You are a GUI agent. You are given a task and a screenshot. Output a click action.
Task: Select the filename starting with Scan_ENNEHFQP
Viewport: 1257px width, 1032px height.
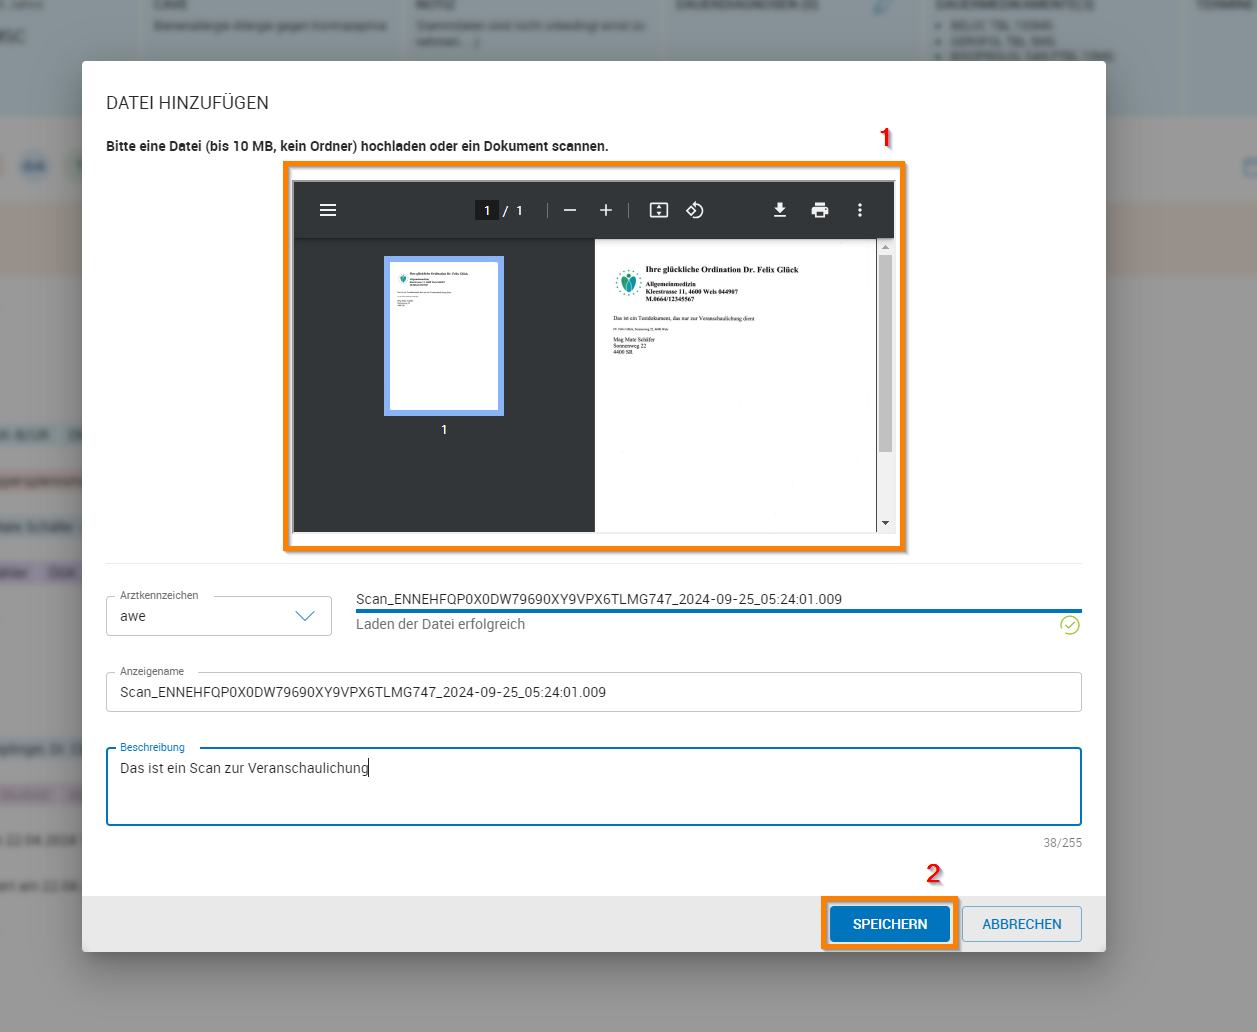click(599, 599)
